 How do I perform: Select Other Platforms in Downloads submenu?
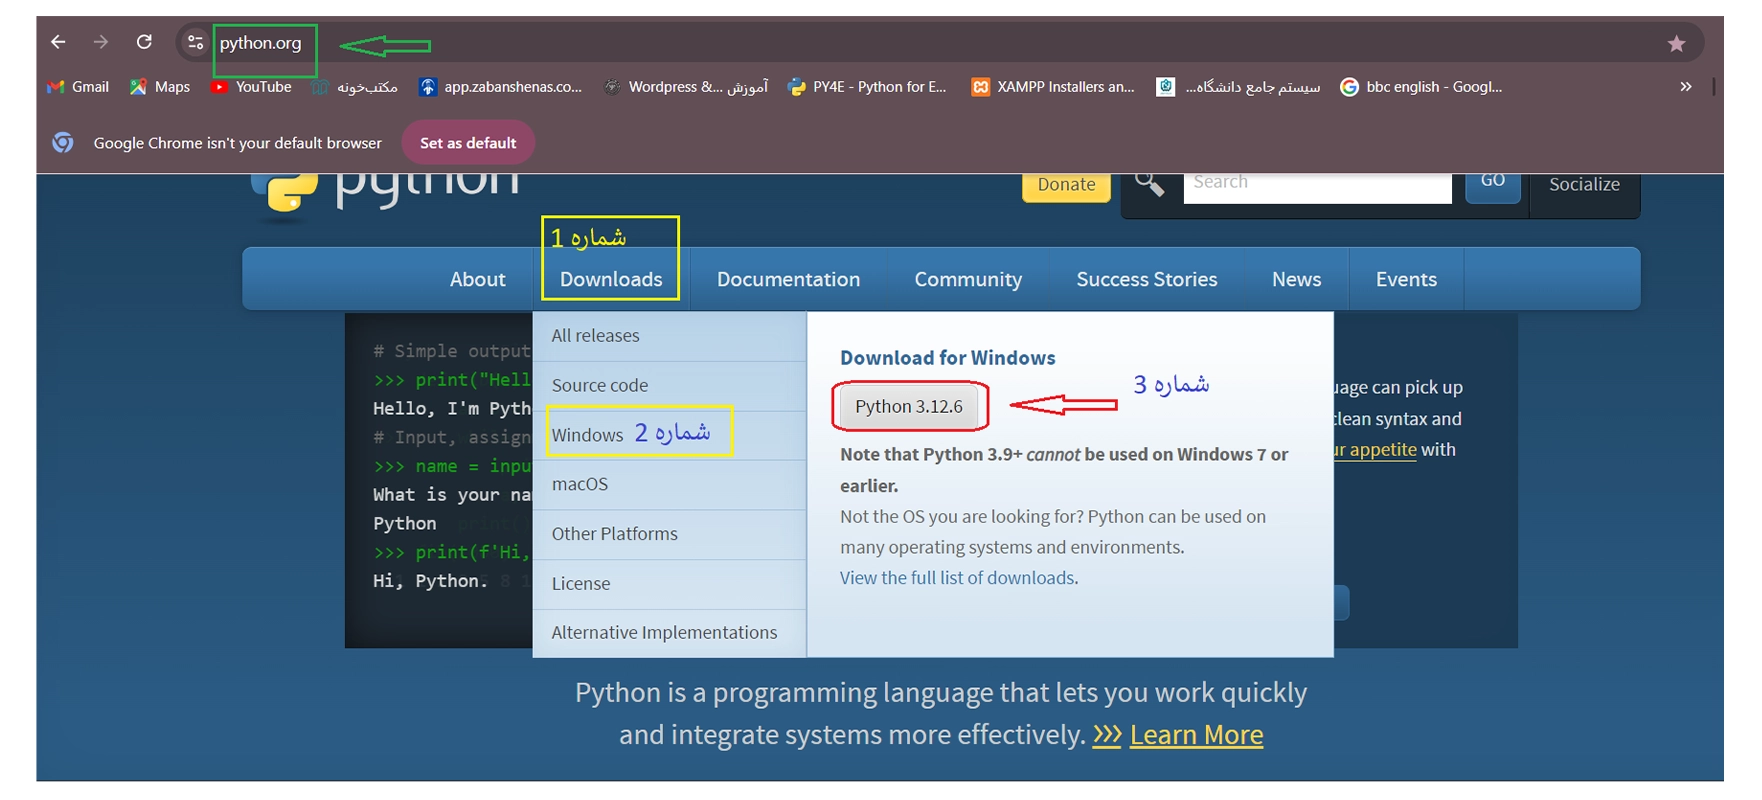tap(669, 534)
